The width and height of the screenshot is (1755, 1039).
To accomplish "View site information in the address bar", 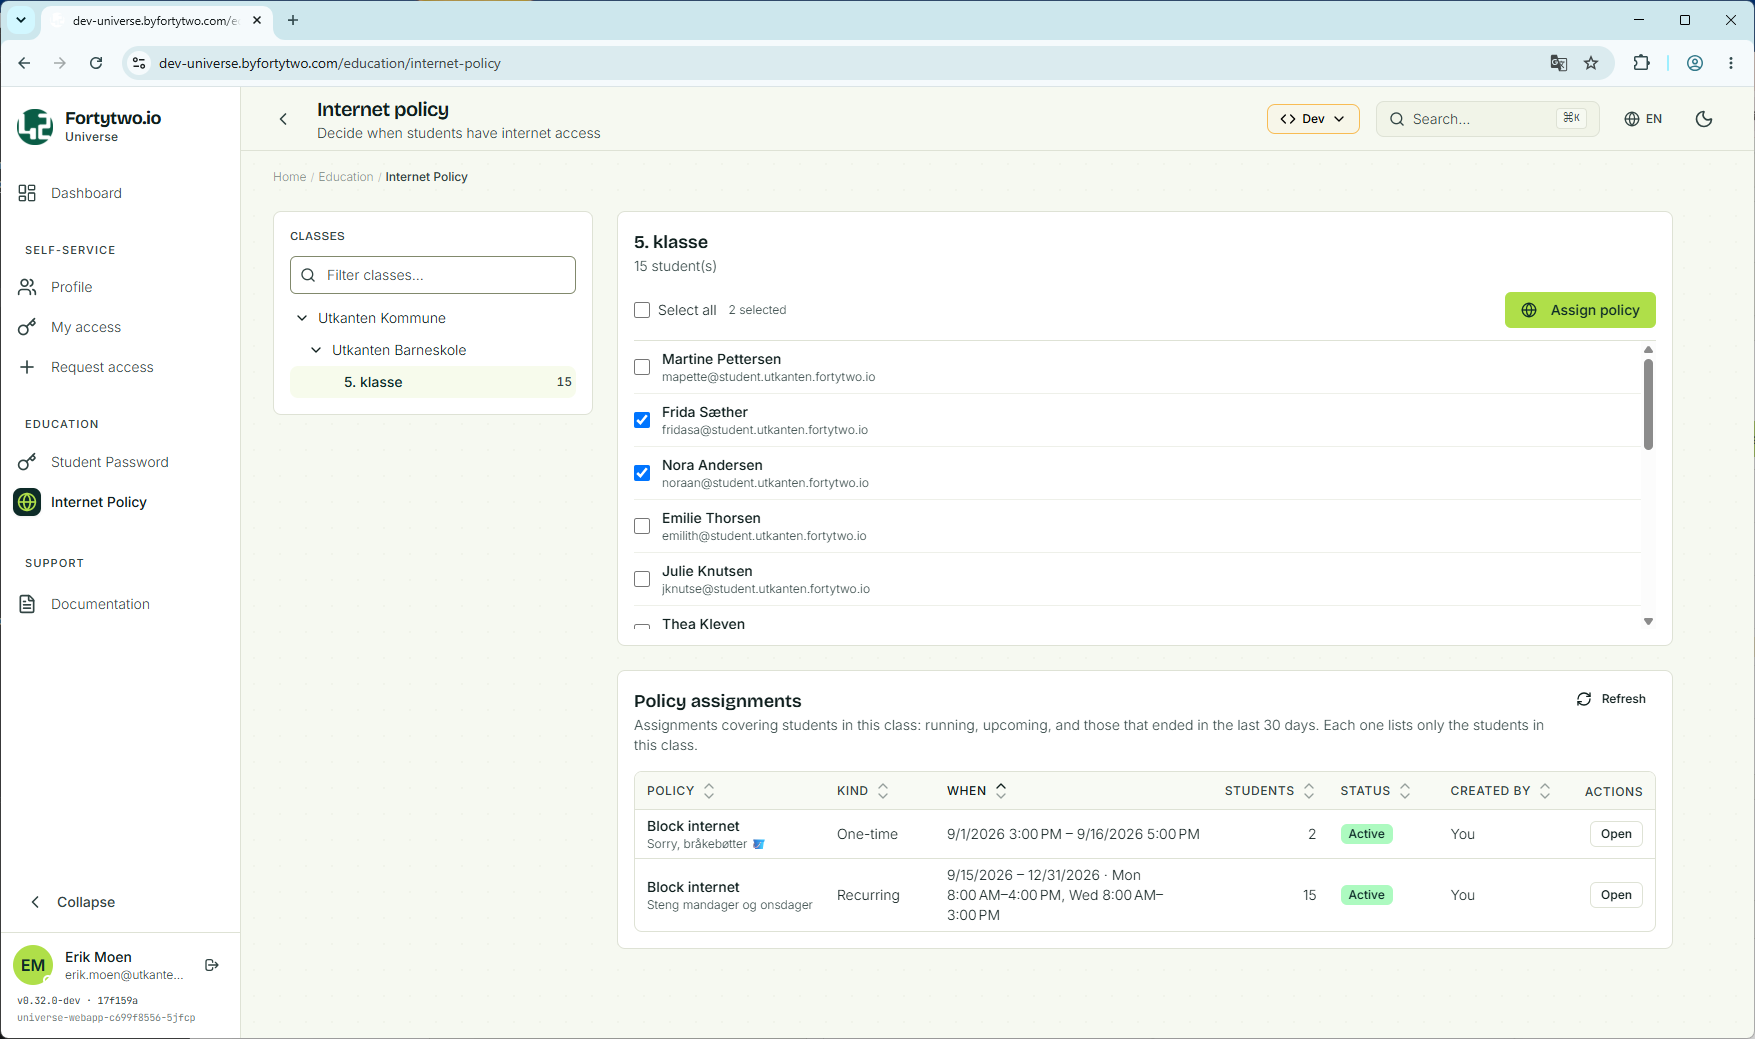I will 139,63.
